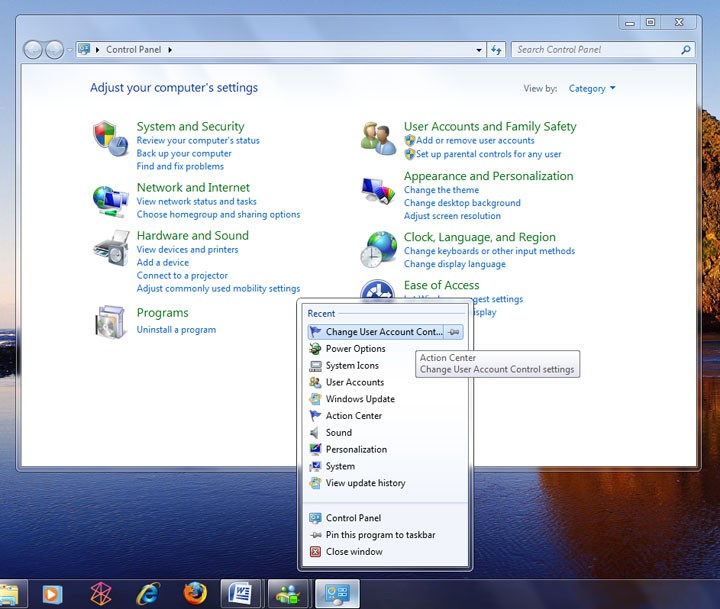Choose Close window in jump list
Viewport: 720px width, 609px height.
click(x=385, y=552)
